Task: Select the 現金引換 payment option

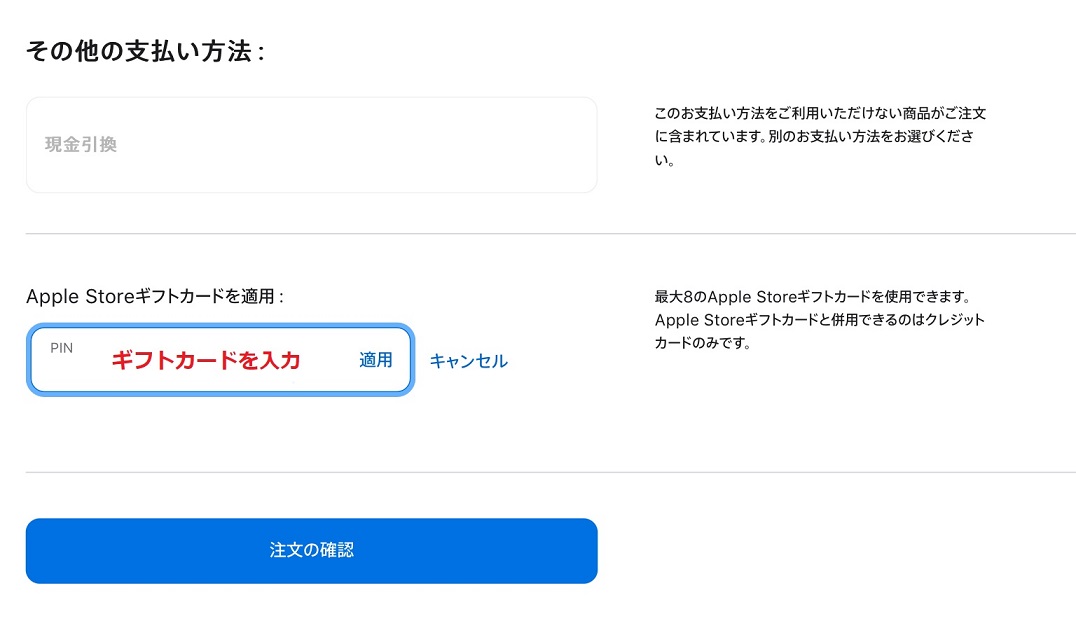Action: 312,145
